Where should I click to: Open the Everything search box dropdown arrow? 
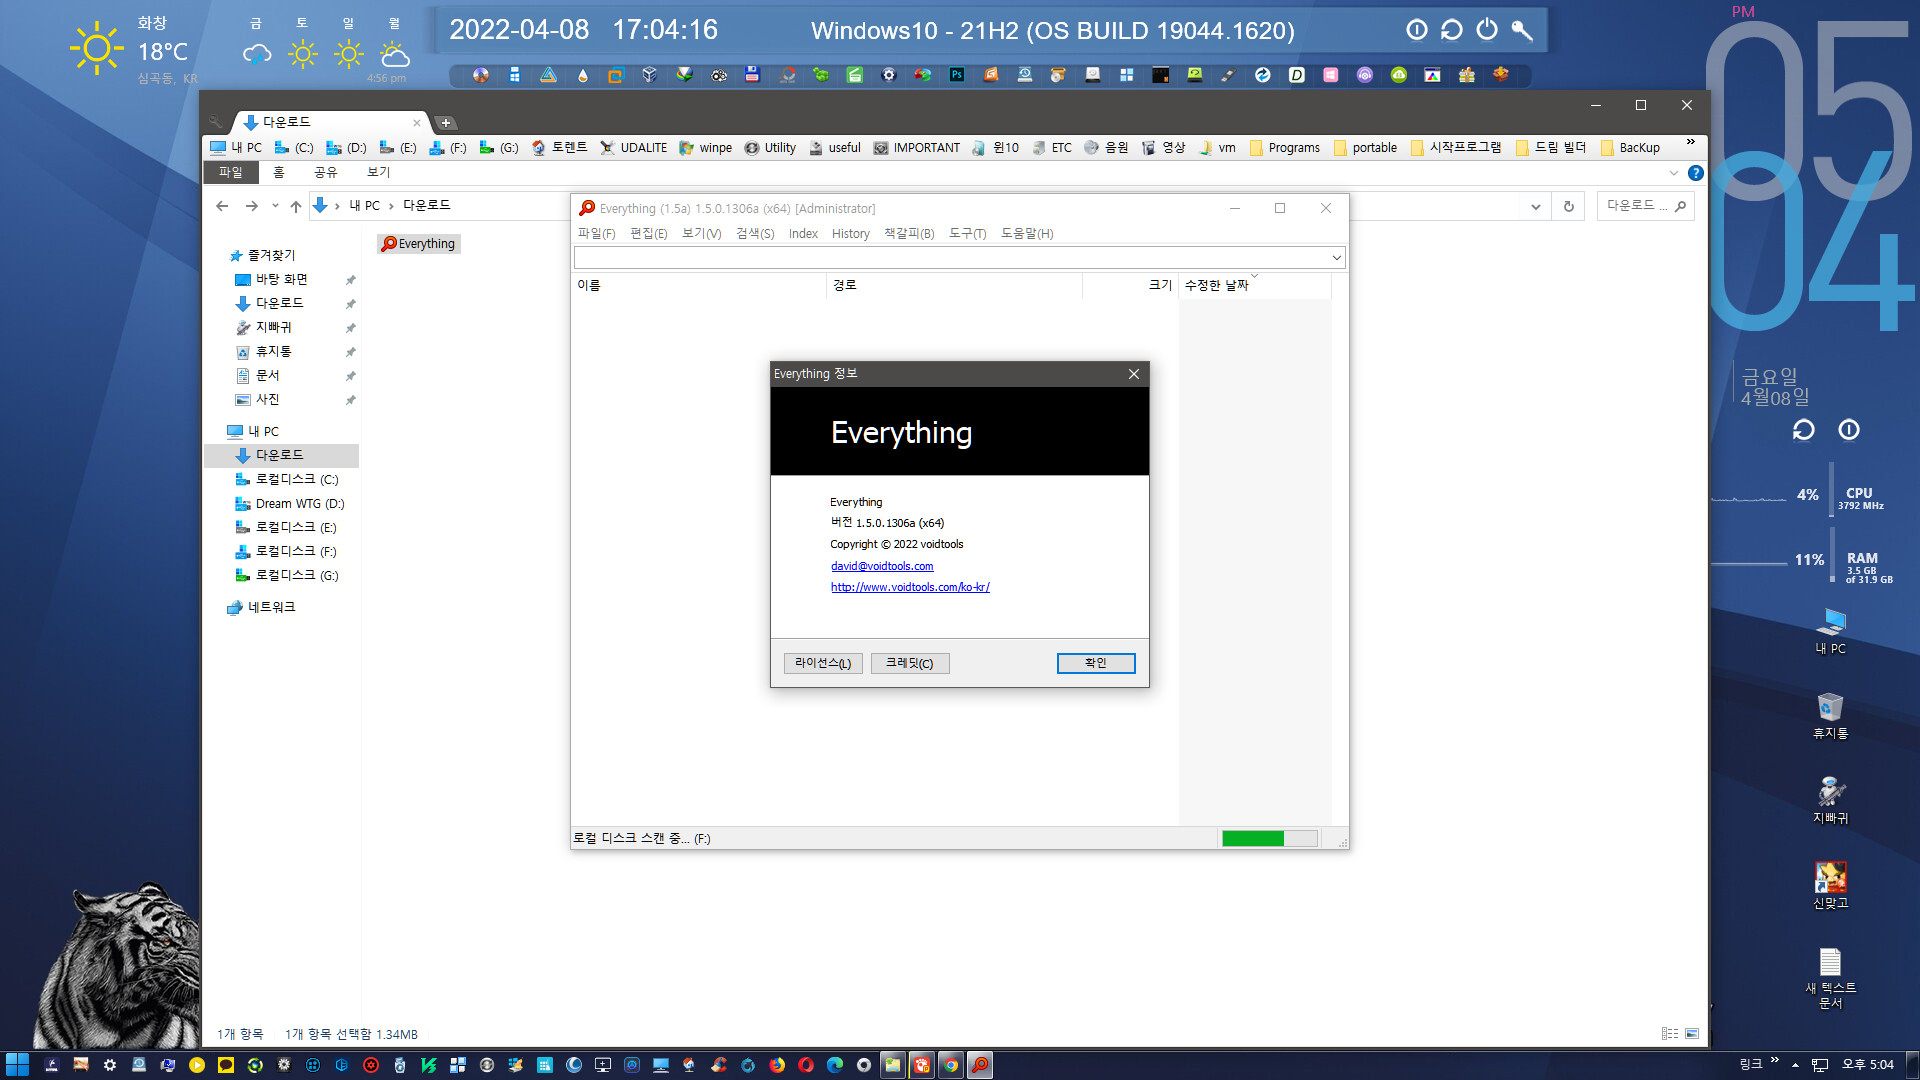coord(1336,258)
